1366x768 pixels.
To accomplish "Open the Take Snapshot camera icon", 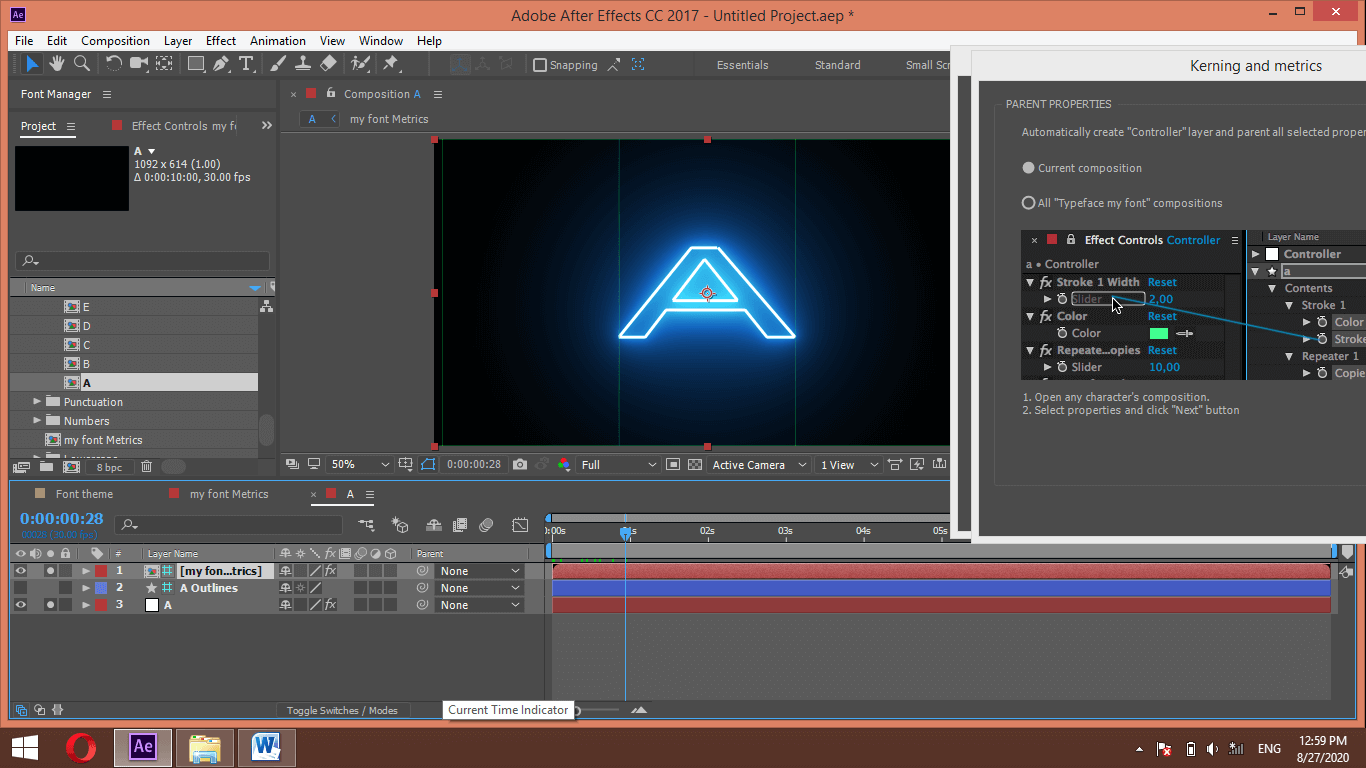I will [x=520, y=463].
